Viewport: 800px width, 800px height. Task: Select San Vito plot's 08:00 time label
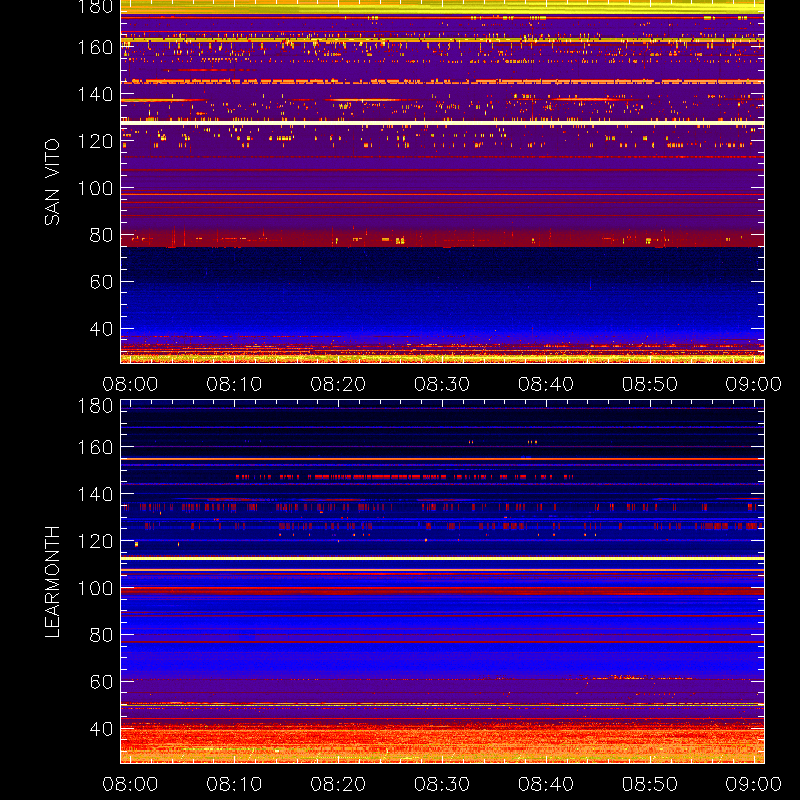tap(130, 384)
